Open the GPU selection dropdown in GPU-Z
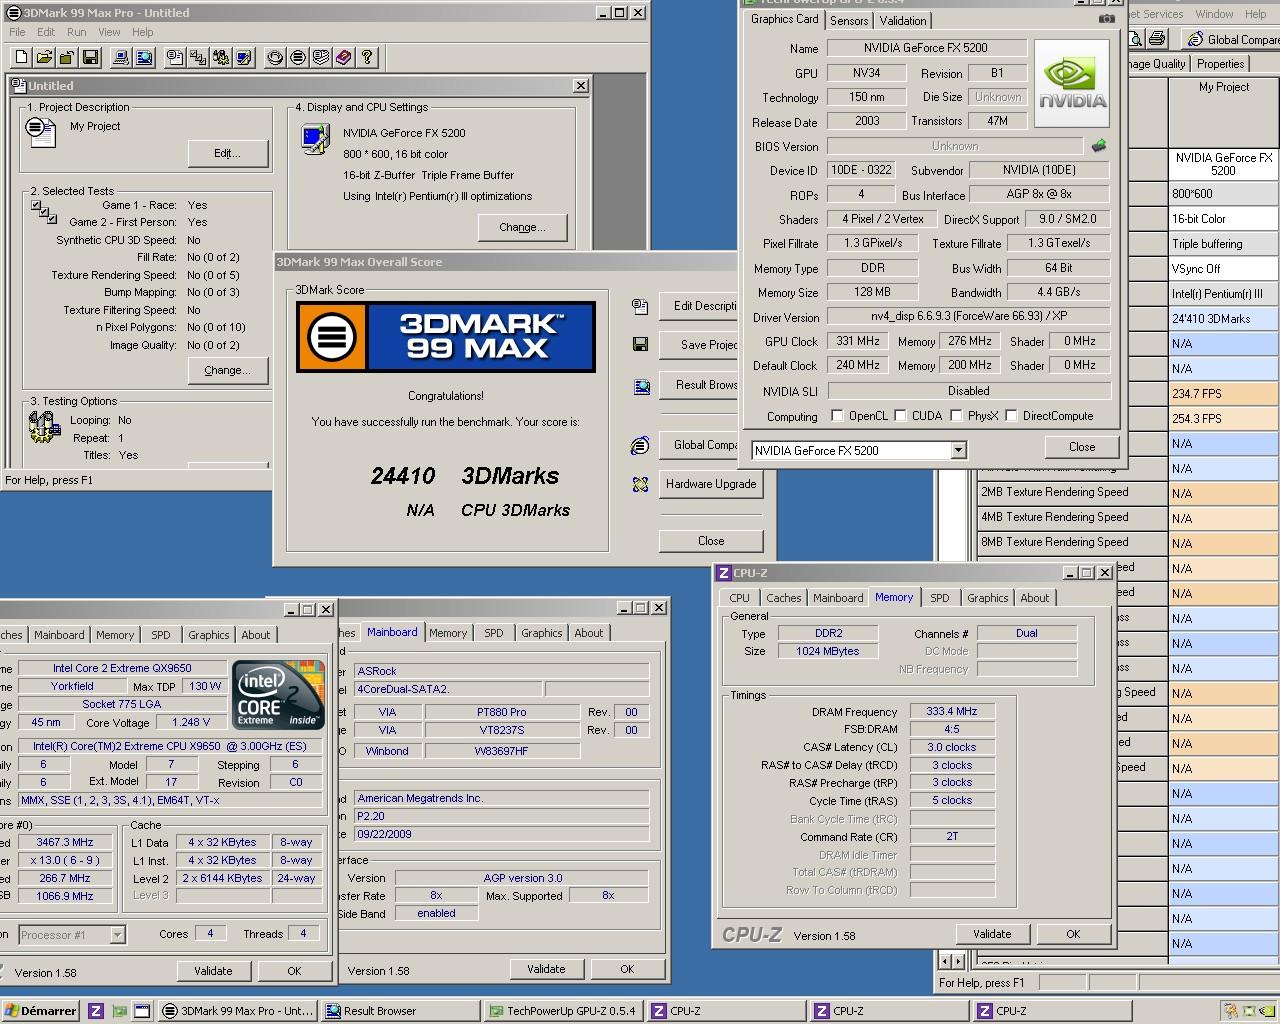The width and height of the screenshot is (1280, 1024). point(958,451)
